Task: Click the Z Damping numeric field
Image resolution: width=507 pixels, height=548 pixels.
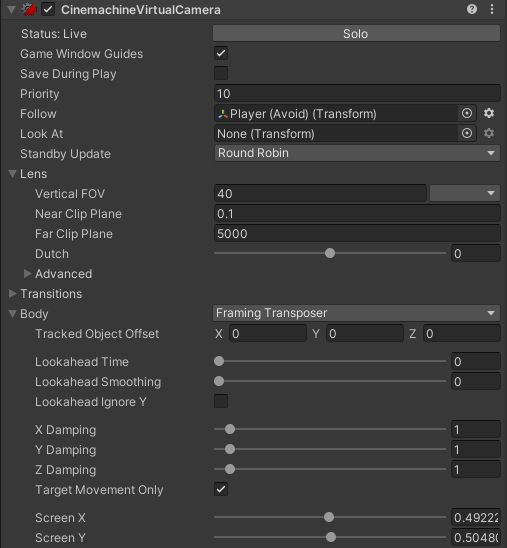Action: click(476, 469)
